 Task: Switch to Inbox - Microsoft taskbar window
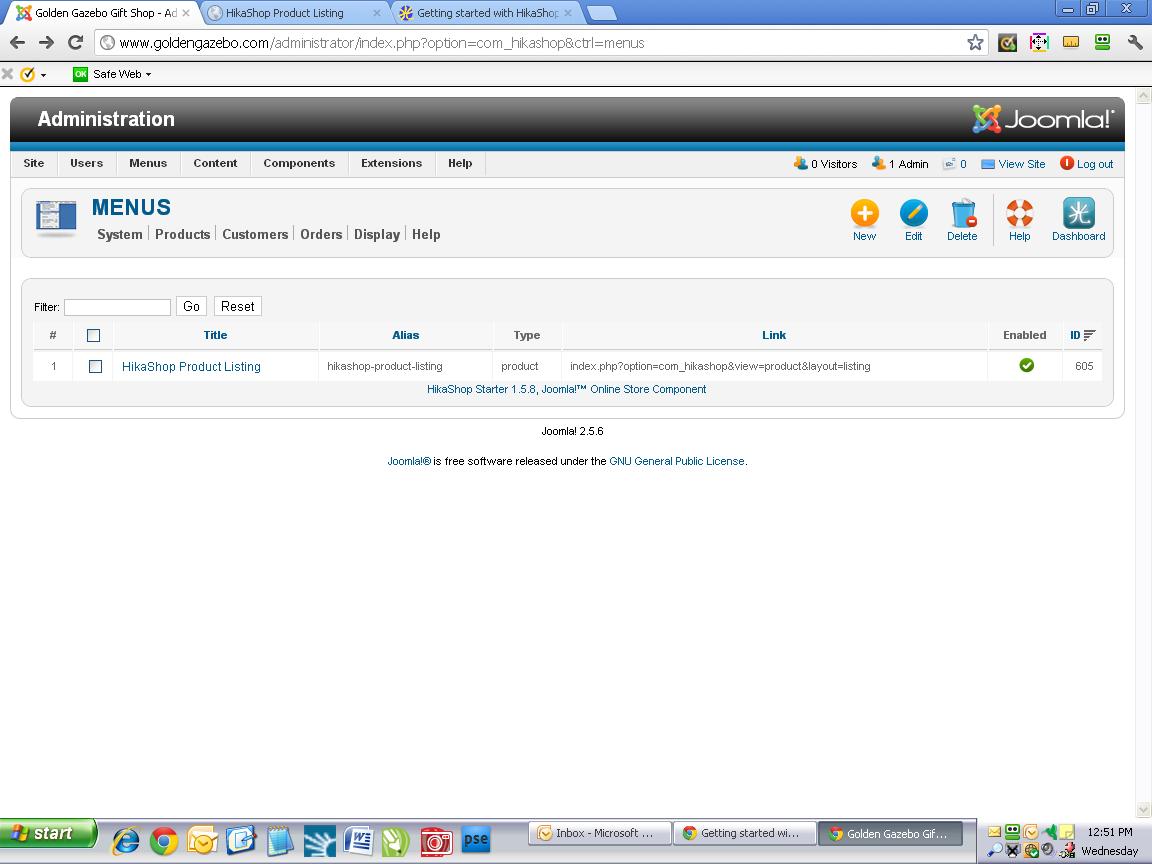600,833
